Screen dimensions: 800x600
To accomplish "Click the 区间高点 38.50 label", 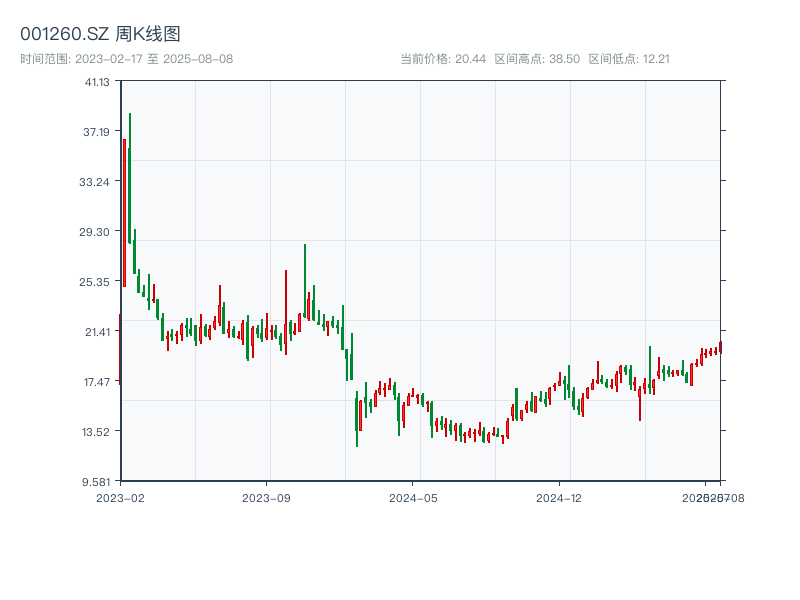I will pyautogui.click(x=537, y=59).
